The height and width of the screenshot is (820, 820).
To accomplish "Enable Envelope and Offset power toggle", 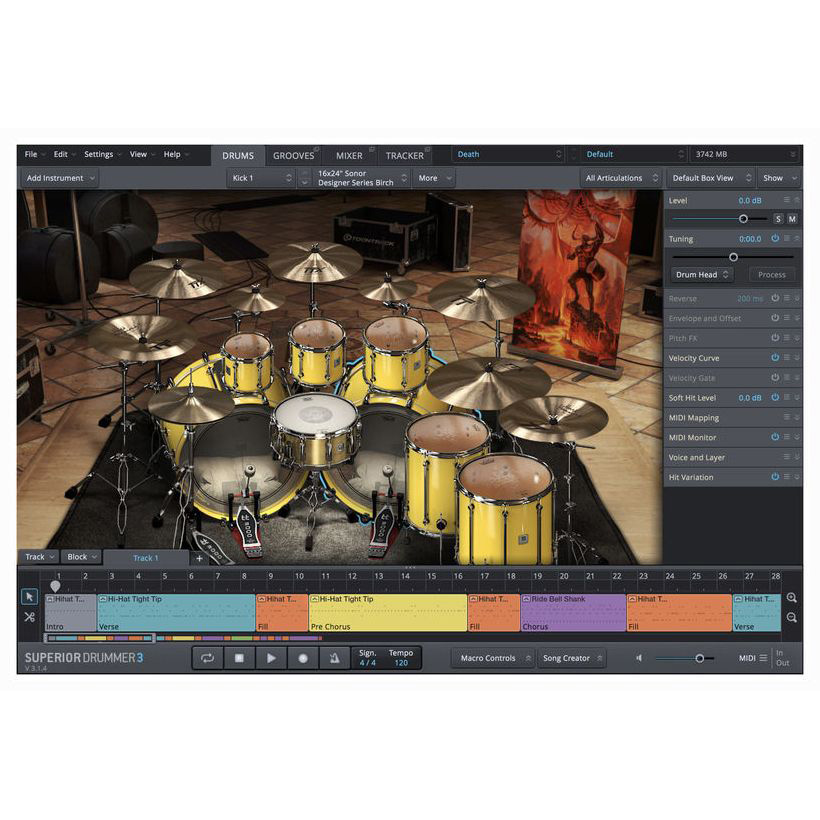I will pyautogui.click(x=775, y=318).
